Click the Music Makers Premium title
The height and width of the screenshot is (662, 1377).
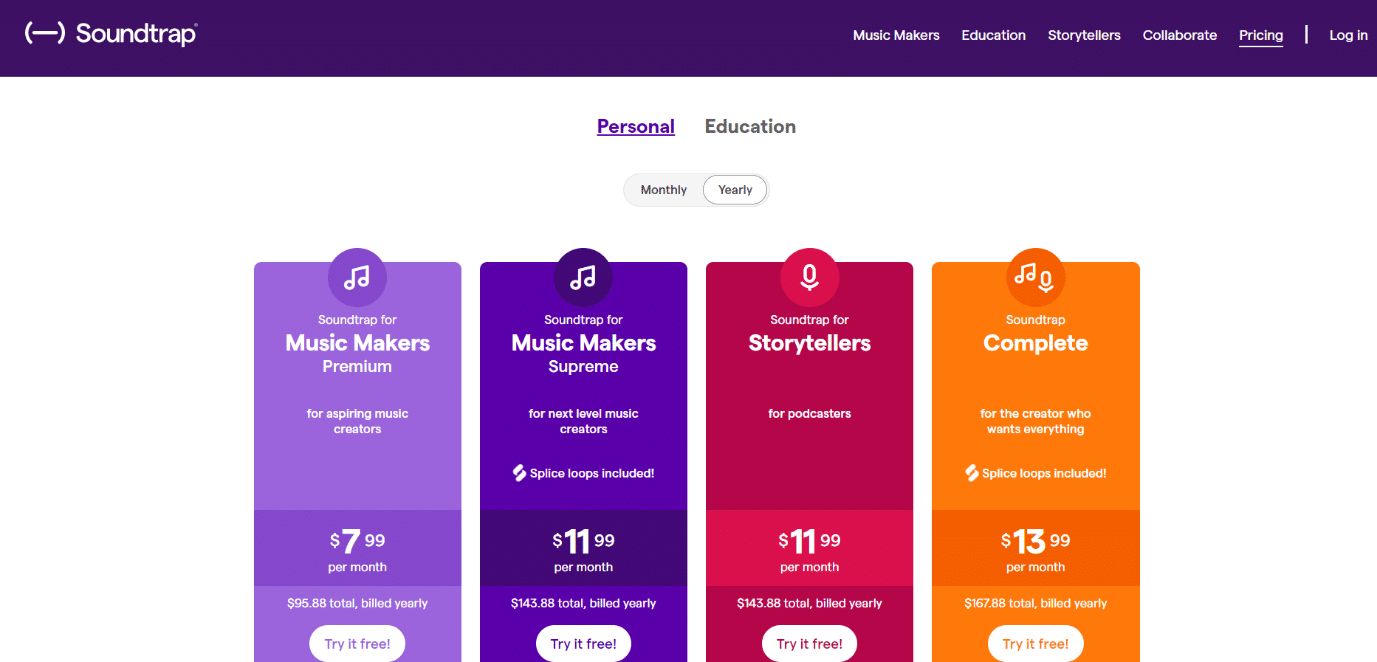[357, 344]
